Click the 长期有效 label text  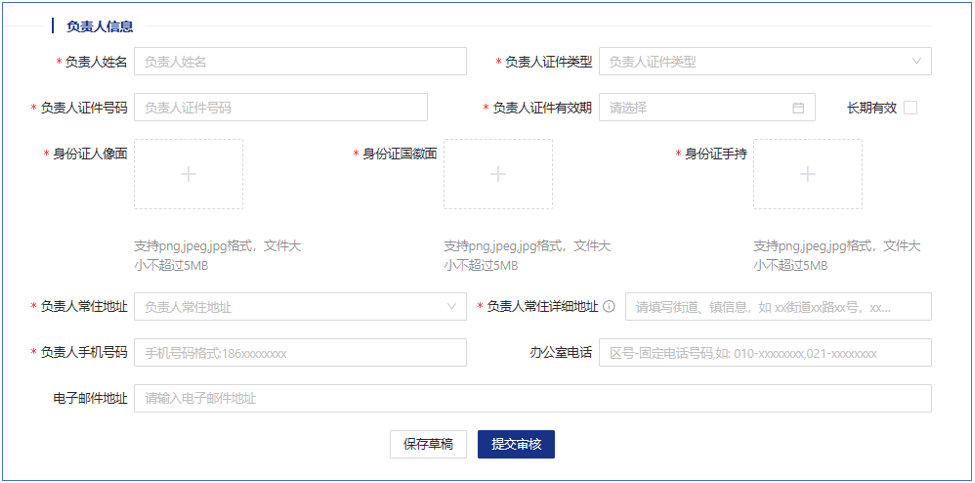(871, 108)
